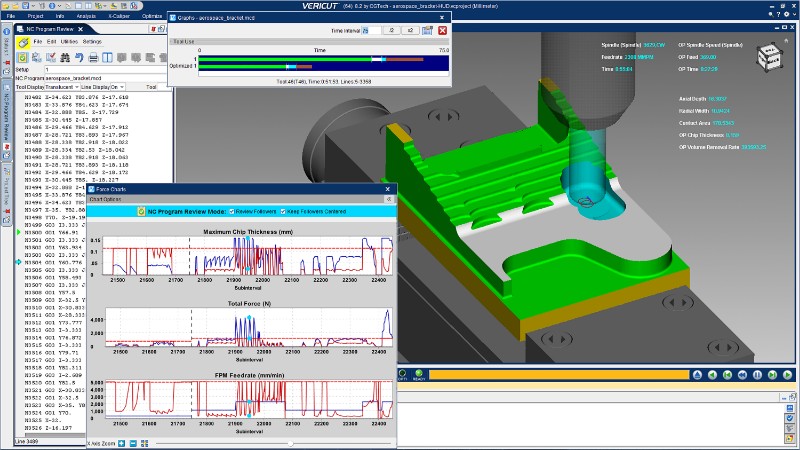Open the Info menu
The width and height of the screenshot is (800, 450).
60,16
